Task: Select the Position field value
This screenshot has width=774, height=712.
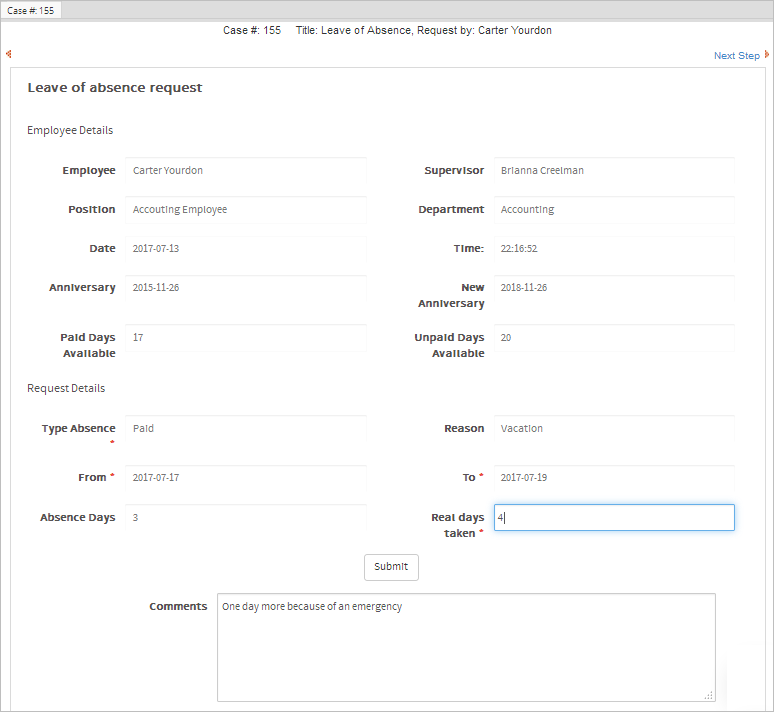Action: (x=246, y=210)
